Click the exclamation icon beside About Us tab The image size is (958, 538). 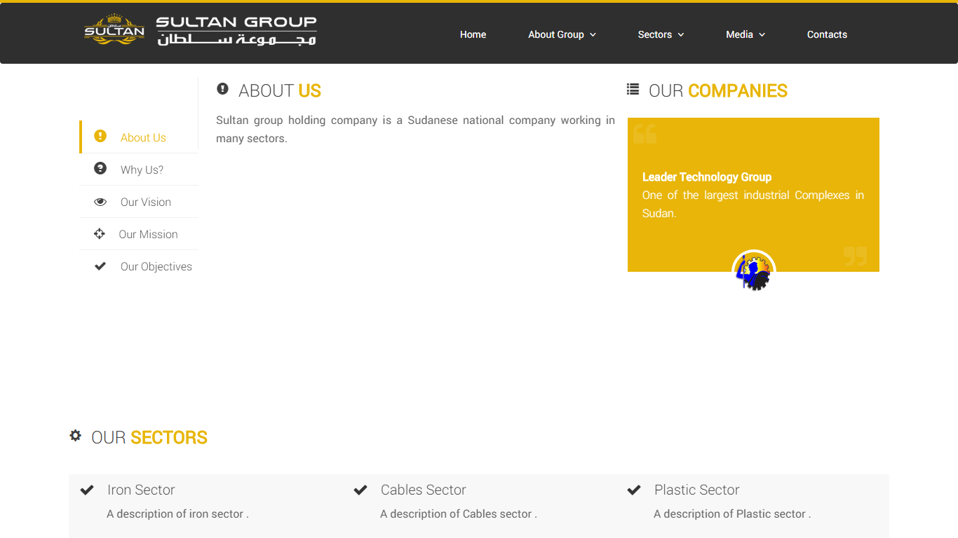point(100,136)
